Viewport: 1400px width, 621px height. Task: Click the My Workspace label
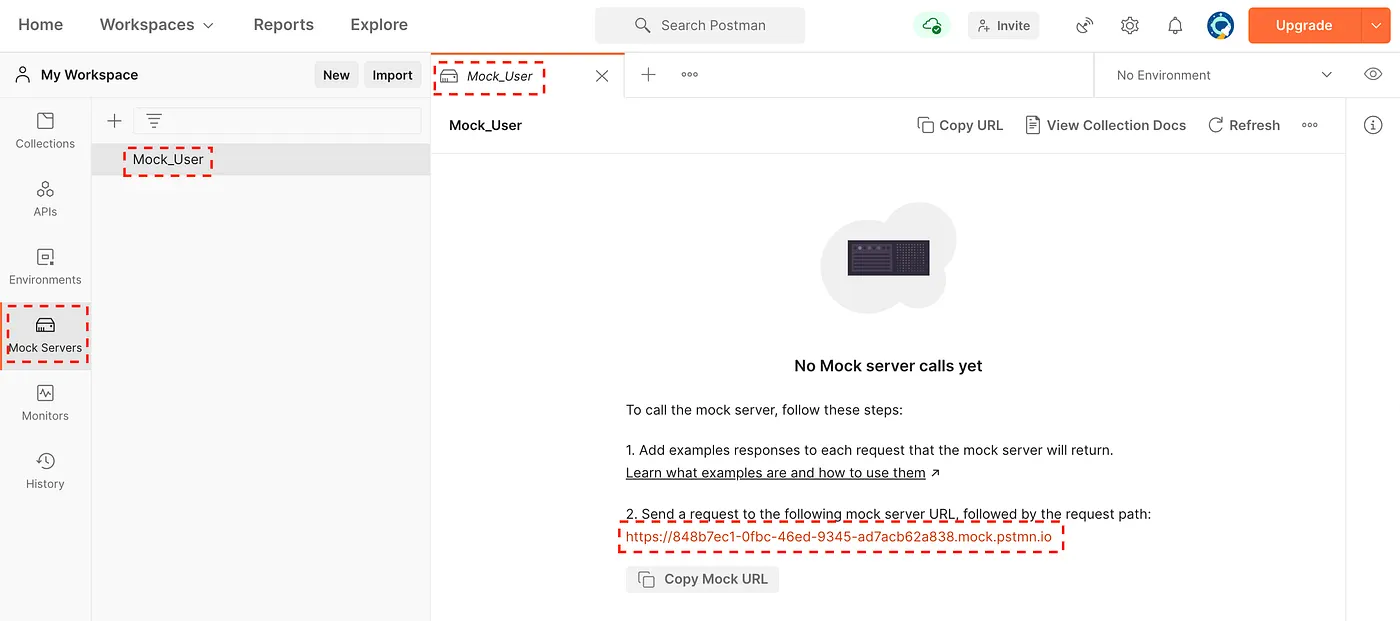[89, 75]
